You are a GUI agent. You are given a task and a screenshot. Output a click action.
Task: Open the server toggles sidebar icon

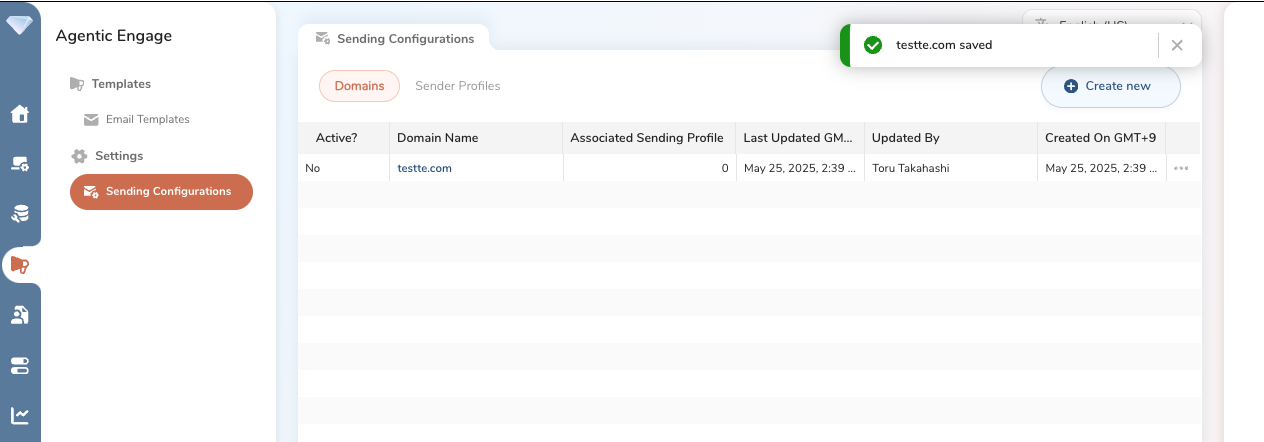pos(20,366)
